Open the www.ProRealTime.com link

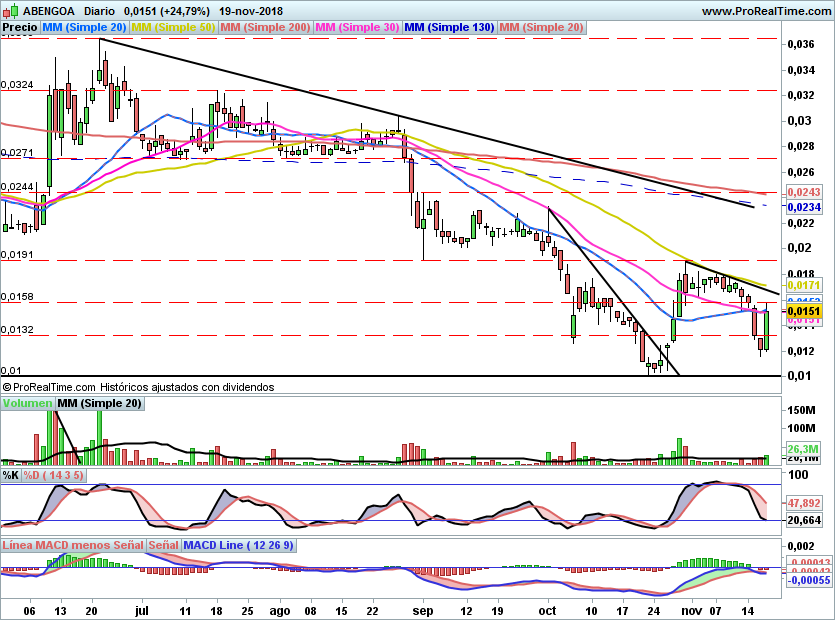coord(765,10)
